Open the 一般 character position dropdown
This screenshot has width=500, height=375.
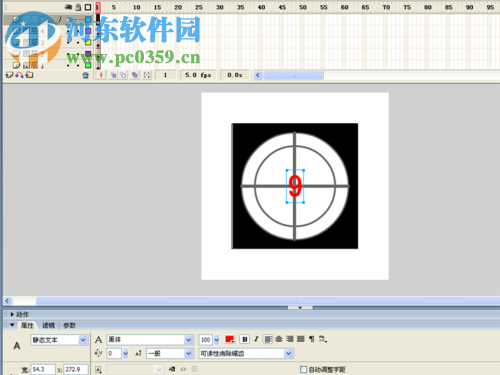point(189,353)
